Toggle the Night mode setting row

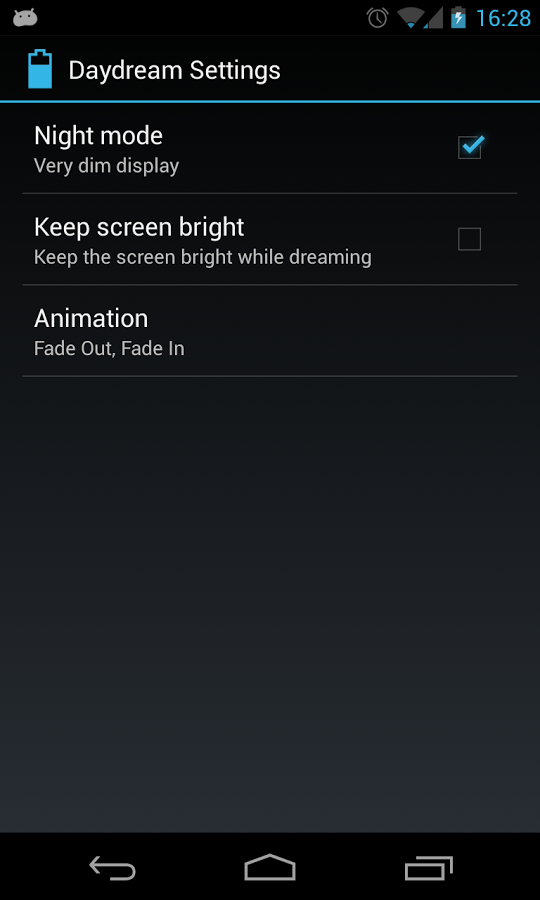[270, 148]
